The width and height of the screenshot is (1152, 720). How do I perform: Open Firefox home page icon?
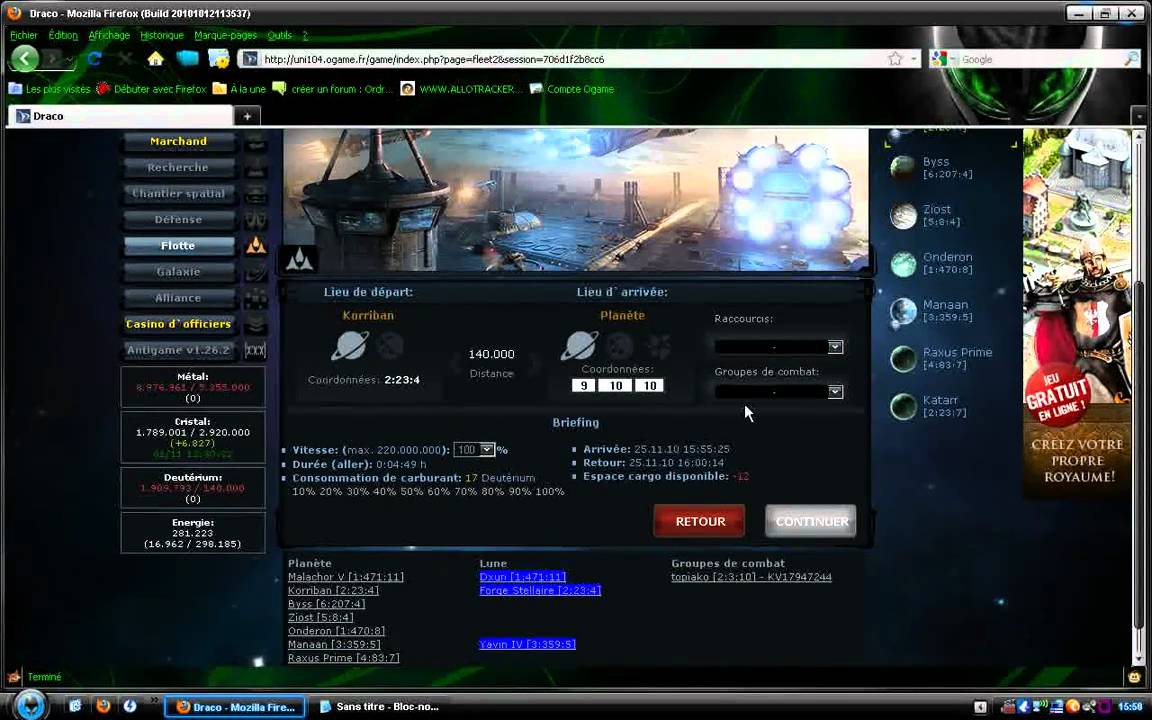click(155, 59)
